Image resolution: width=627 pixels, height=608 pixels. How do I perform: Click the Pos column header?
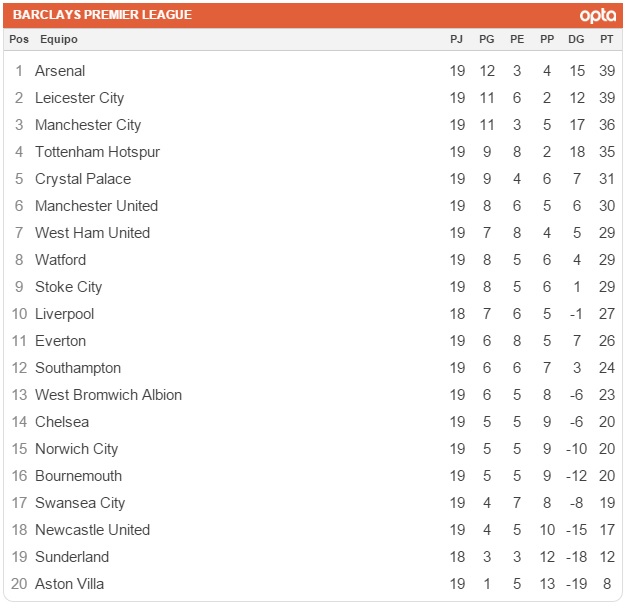tap(19, 39)
